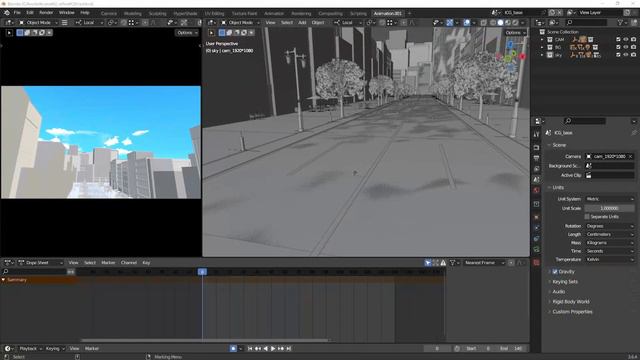Hide CAM collection with eye icon

click(626, 40)
